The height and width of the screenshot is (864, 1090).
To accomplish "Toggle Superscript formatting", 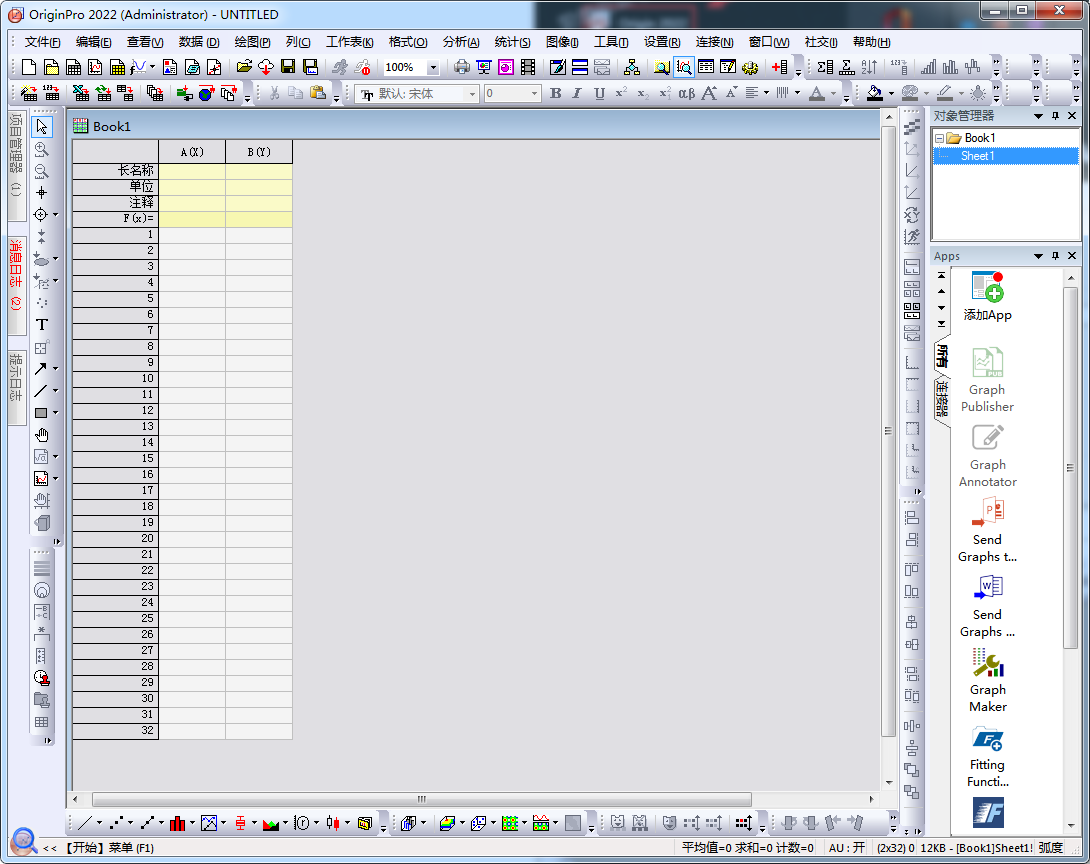I will (x=621, y=93).
